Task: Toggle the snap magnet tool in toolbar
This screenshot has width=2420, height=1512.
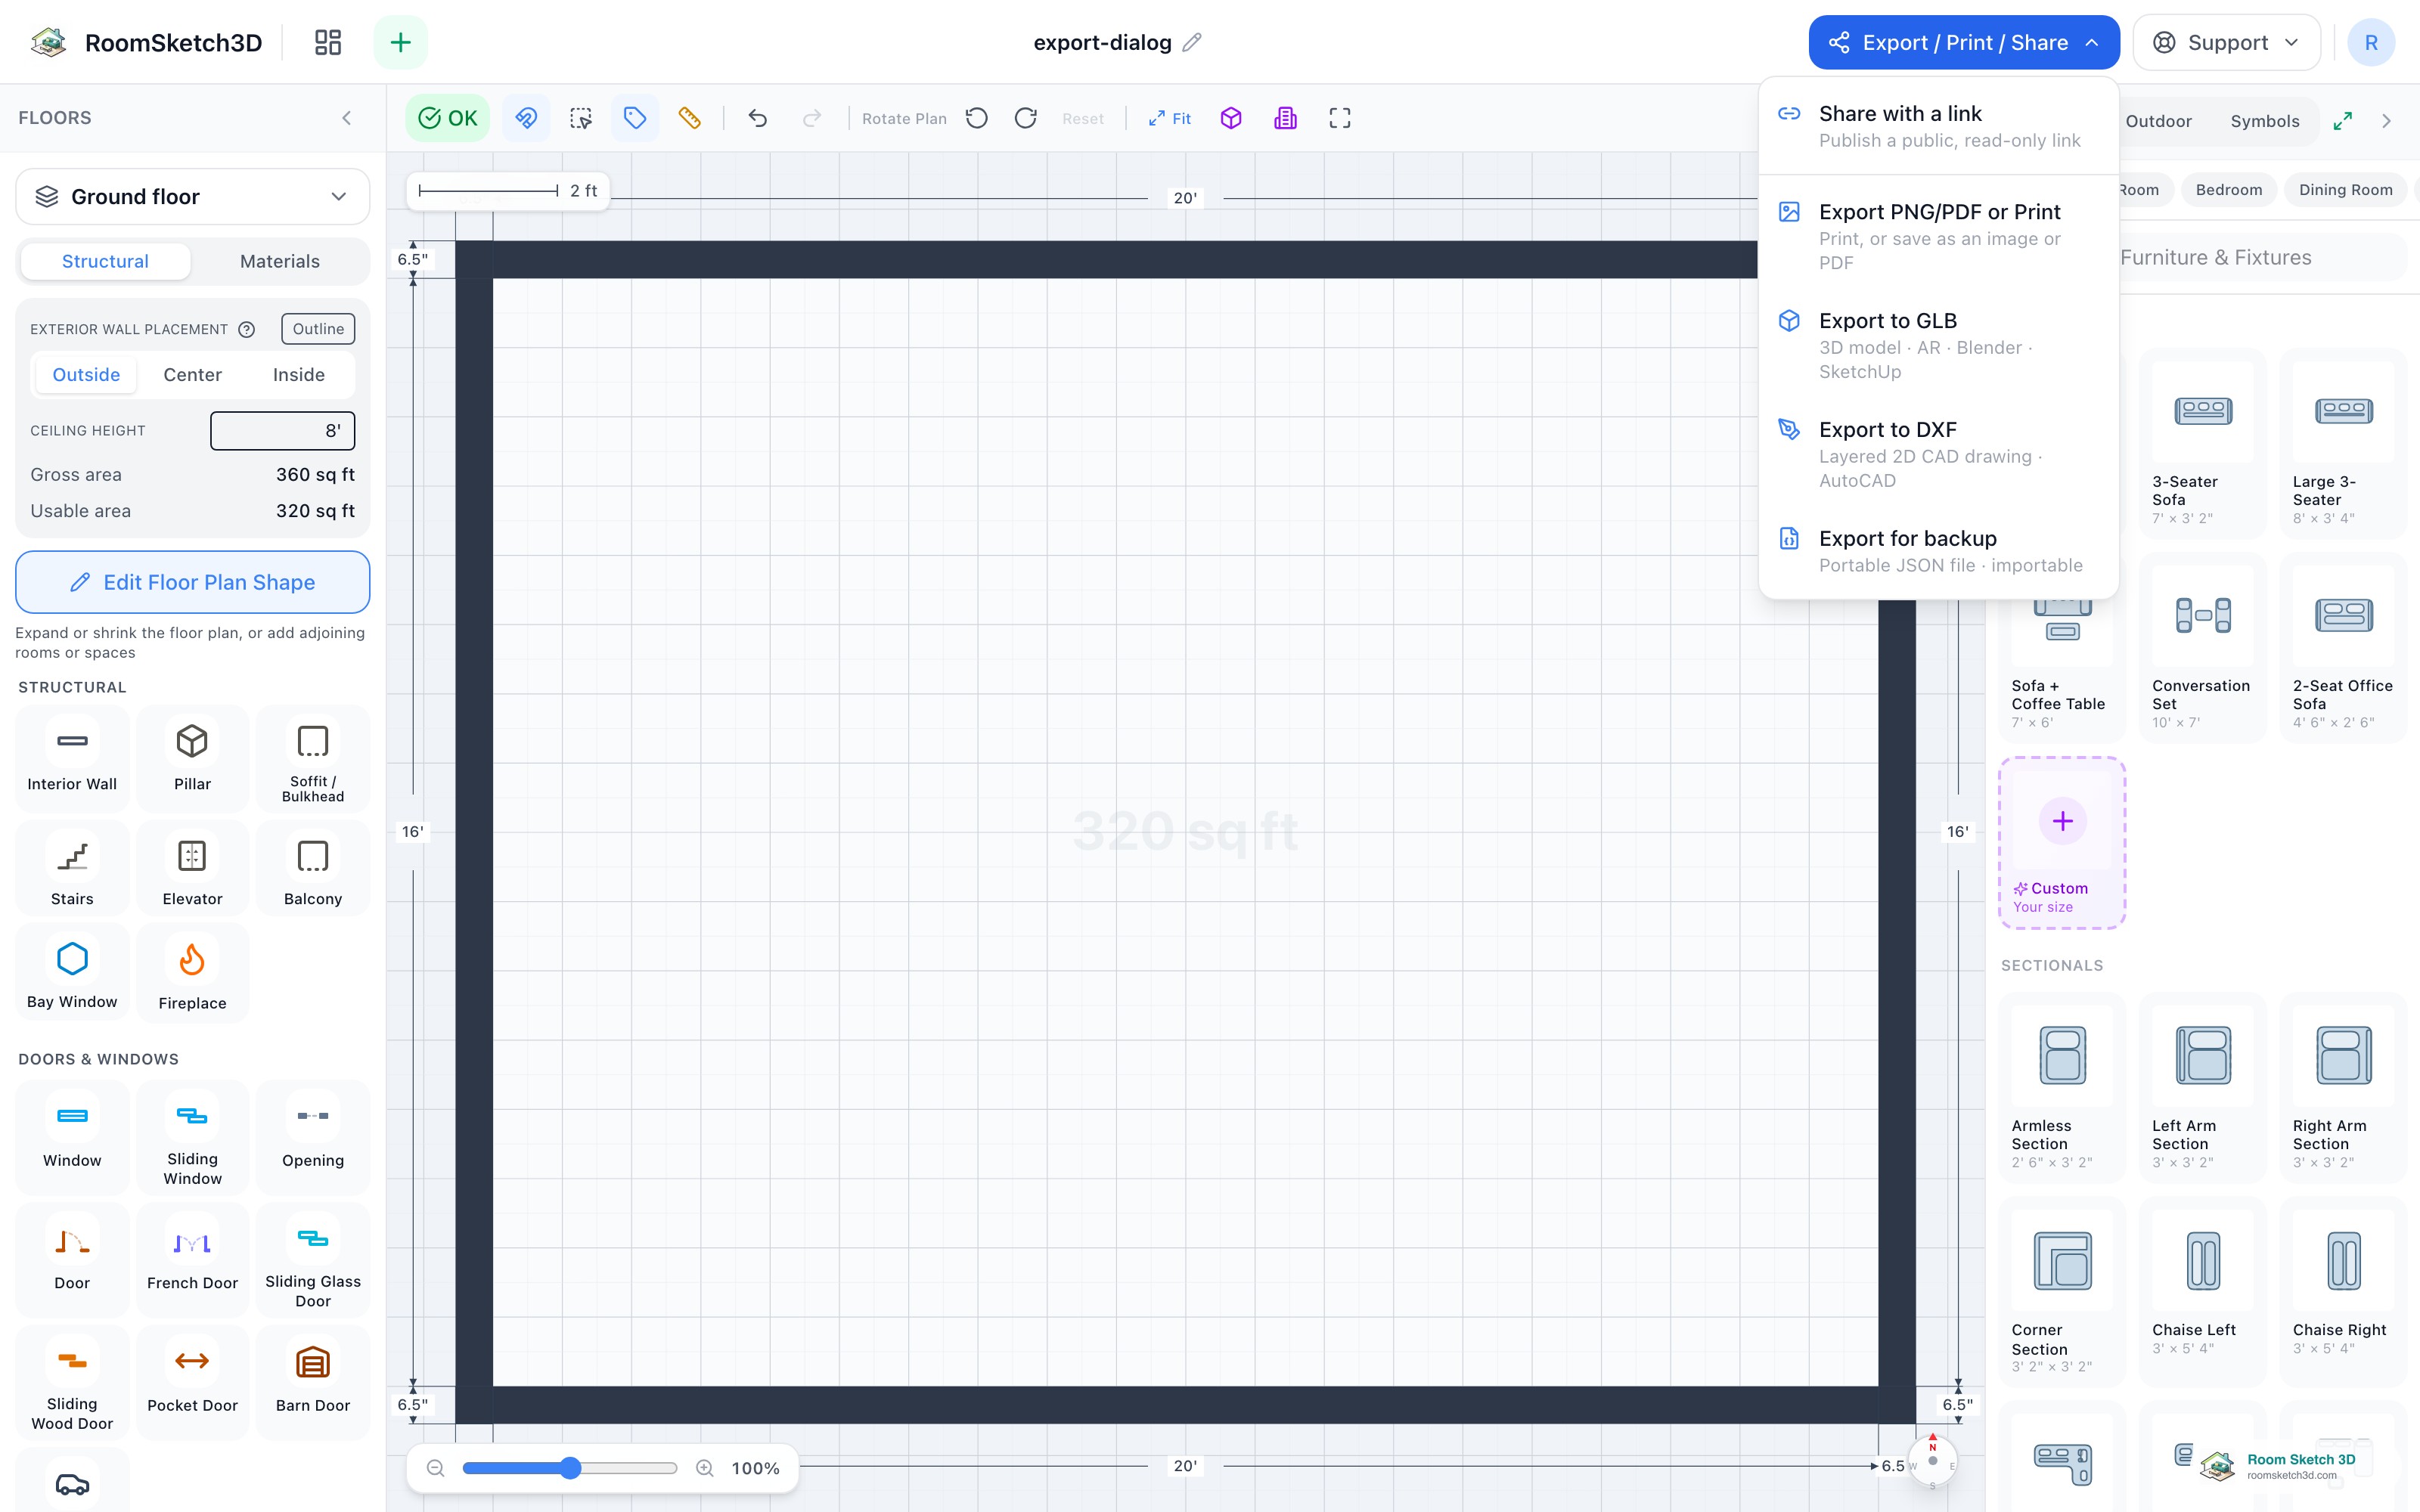Action: click(526, 118)
